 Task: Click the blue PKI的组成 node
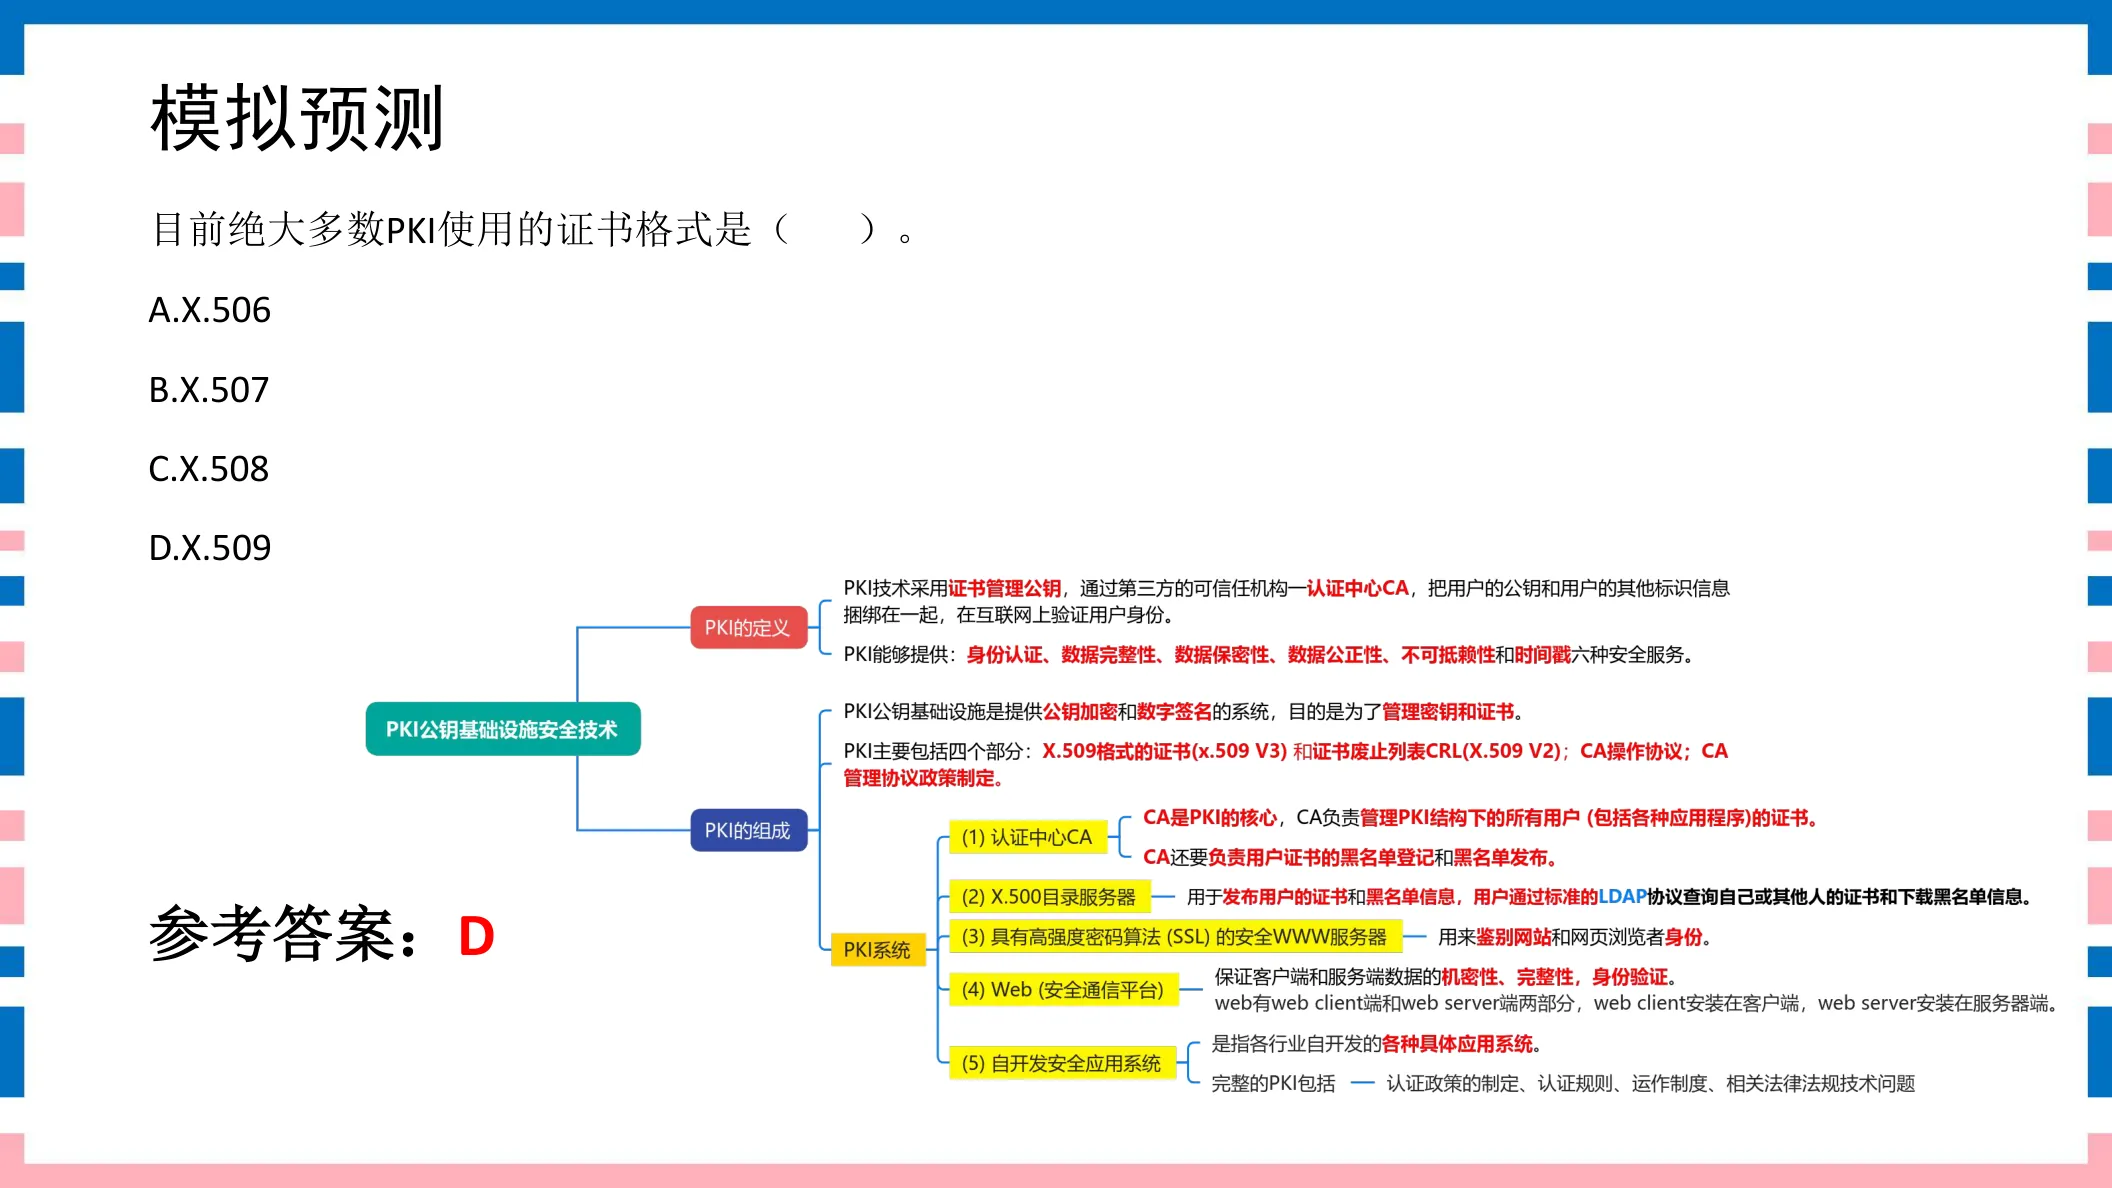[748, 830]
